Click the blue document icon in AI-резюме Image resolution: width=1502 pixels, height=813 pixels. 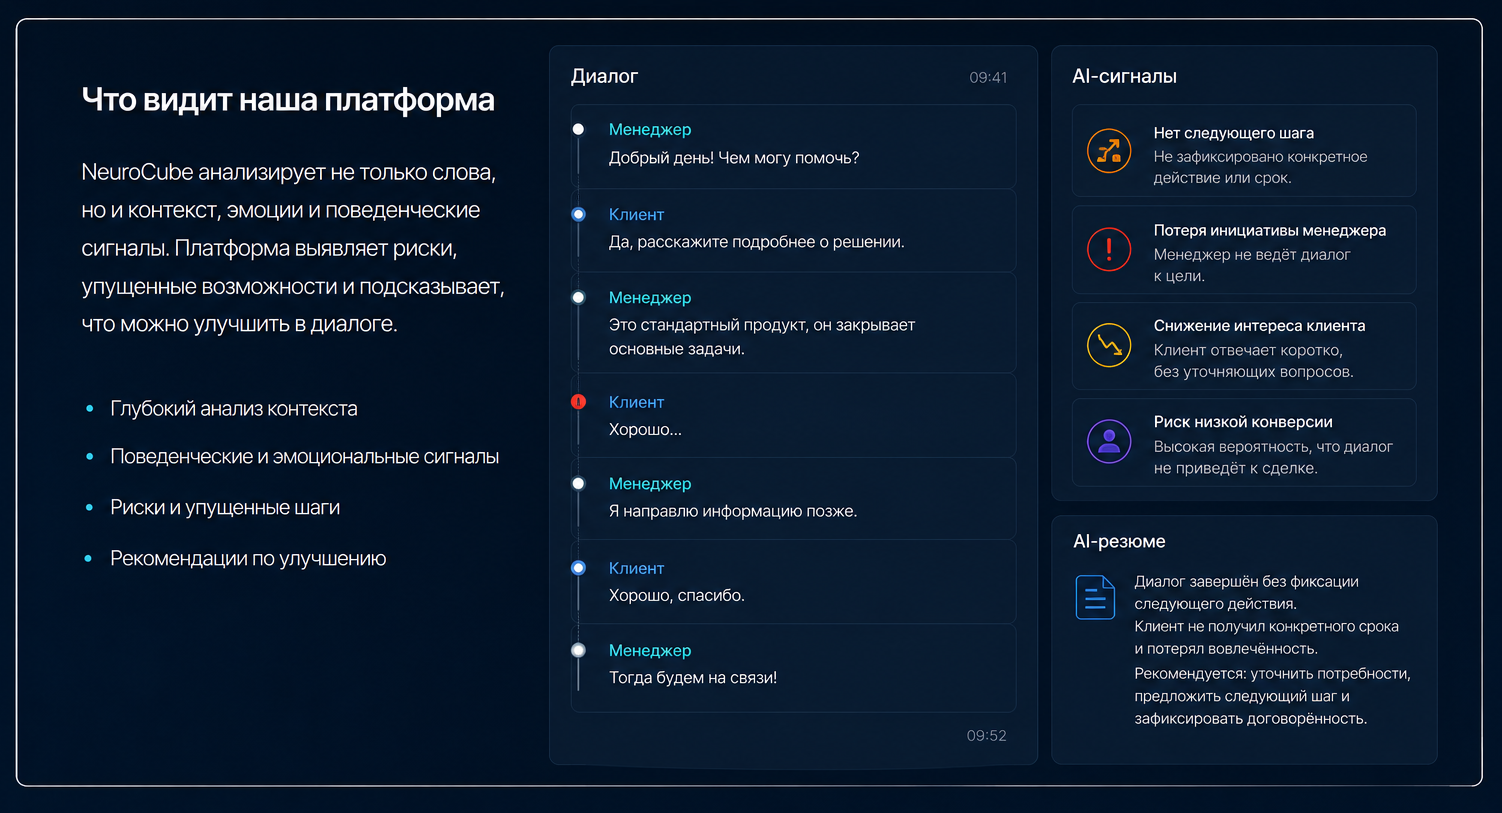1095,597
